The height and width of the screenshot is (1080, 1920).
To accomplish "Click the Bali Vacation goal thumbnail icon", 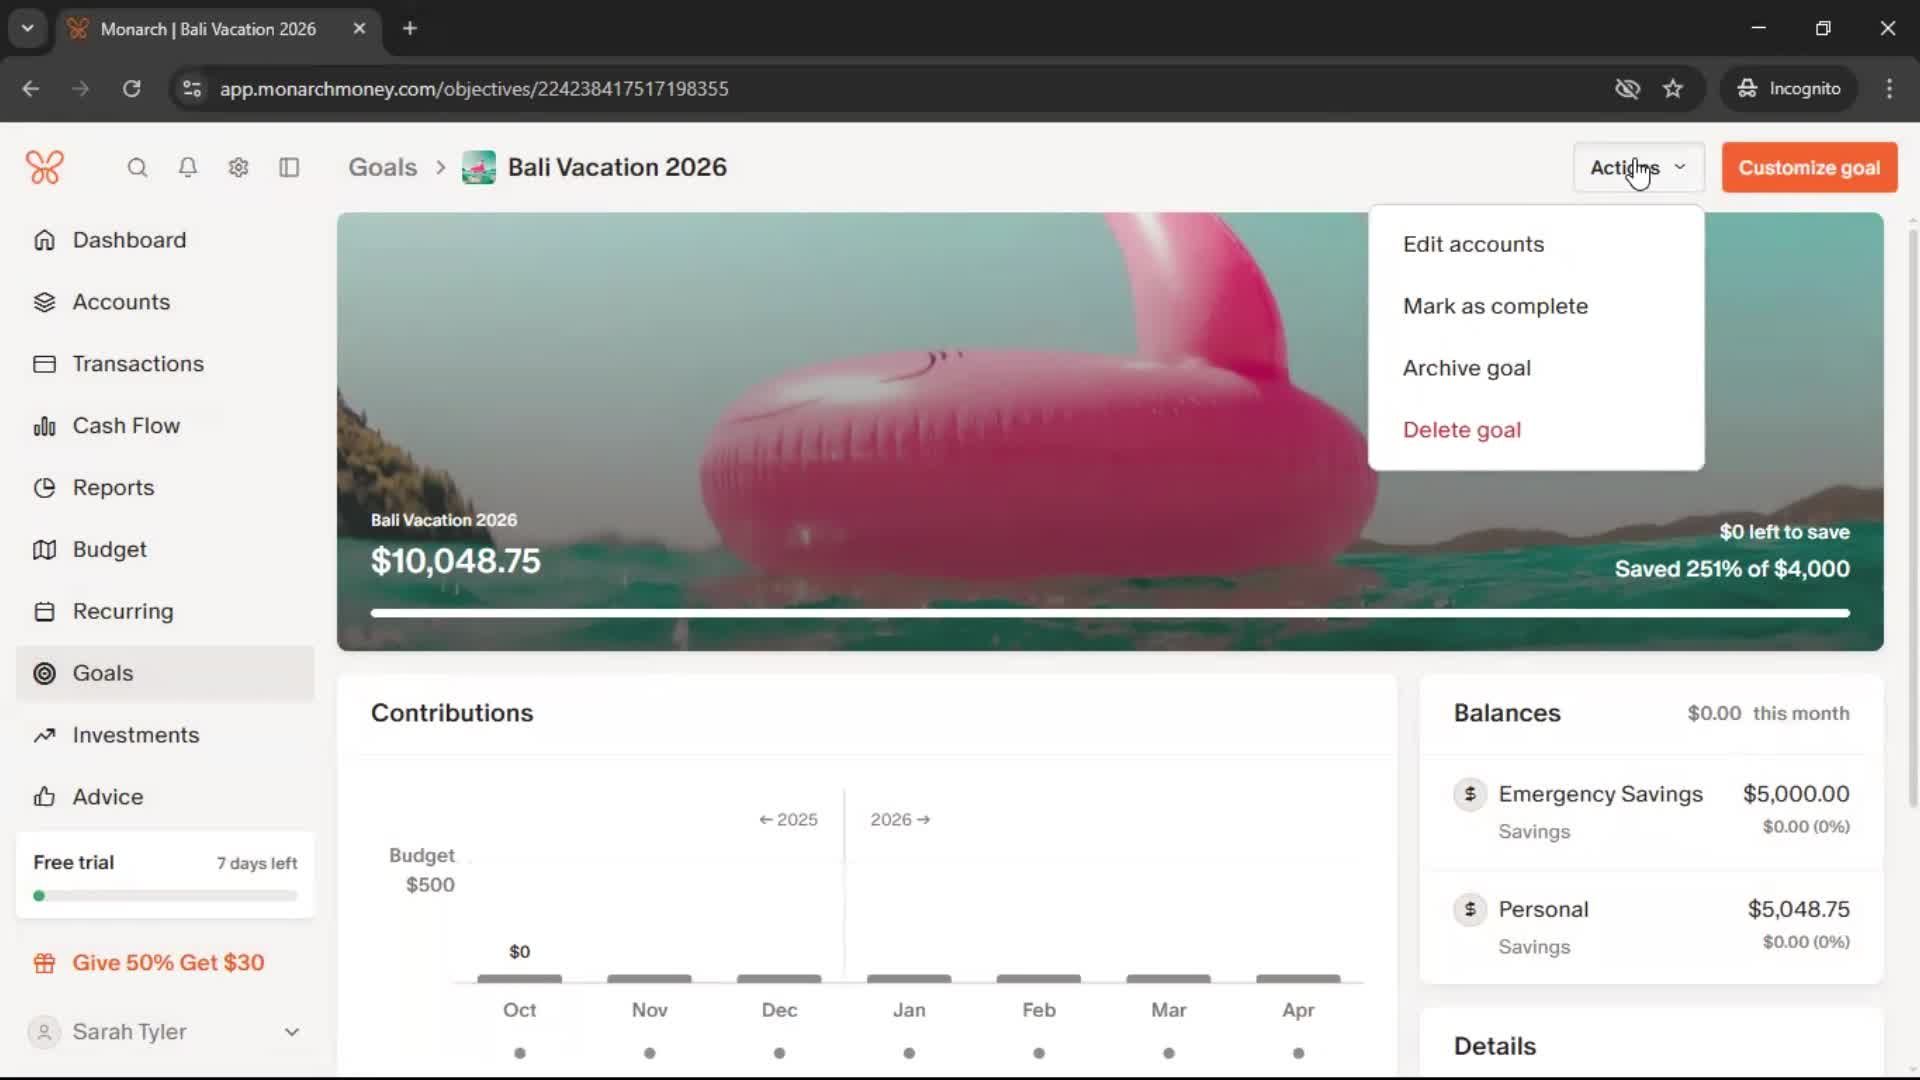I will (478, 167).
